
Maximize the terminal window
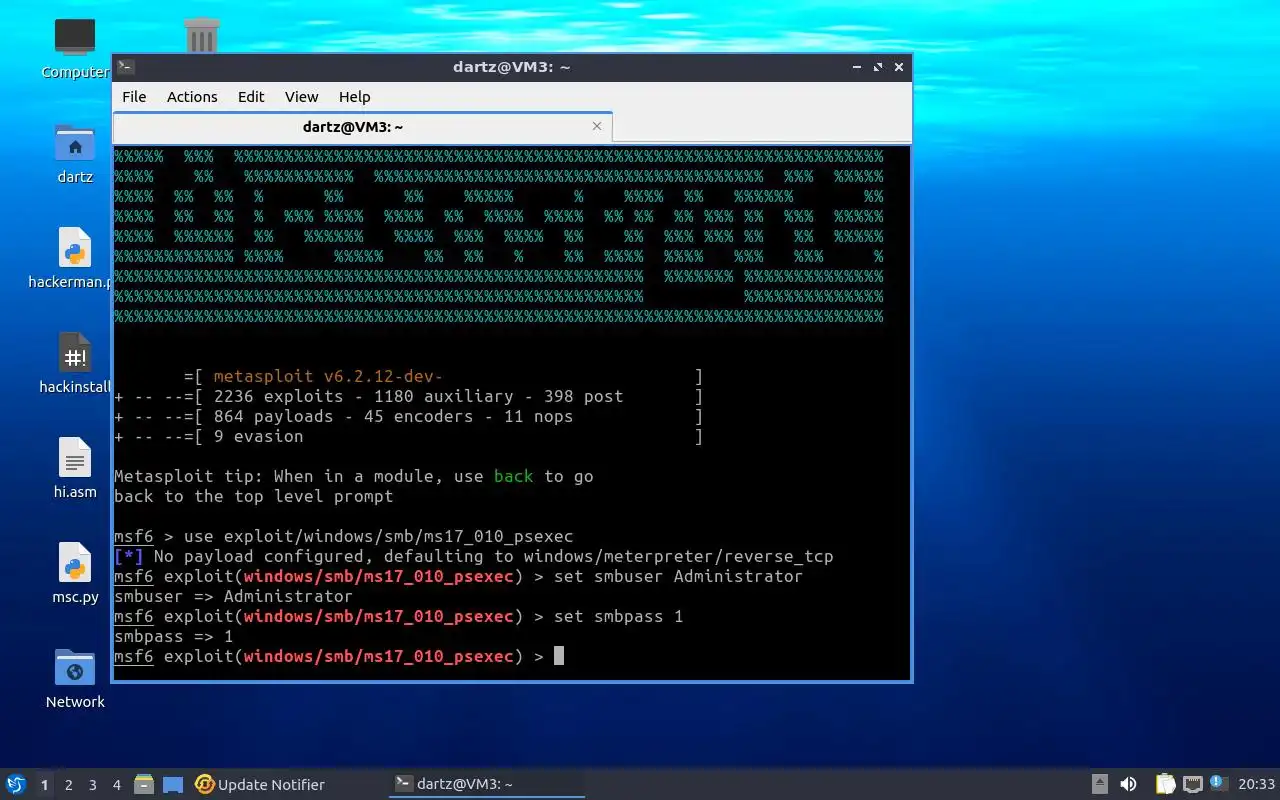click(878, 67)
